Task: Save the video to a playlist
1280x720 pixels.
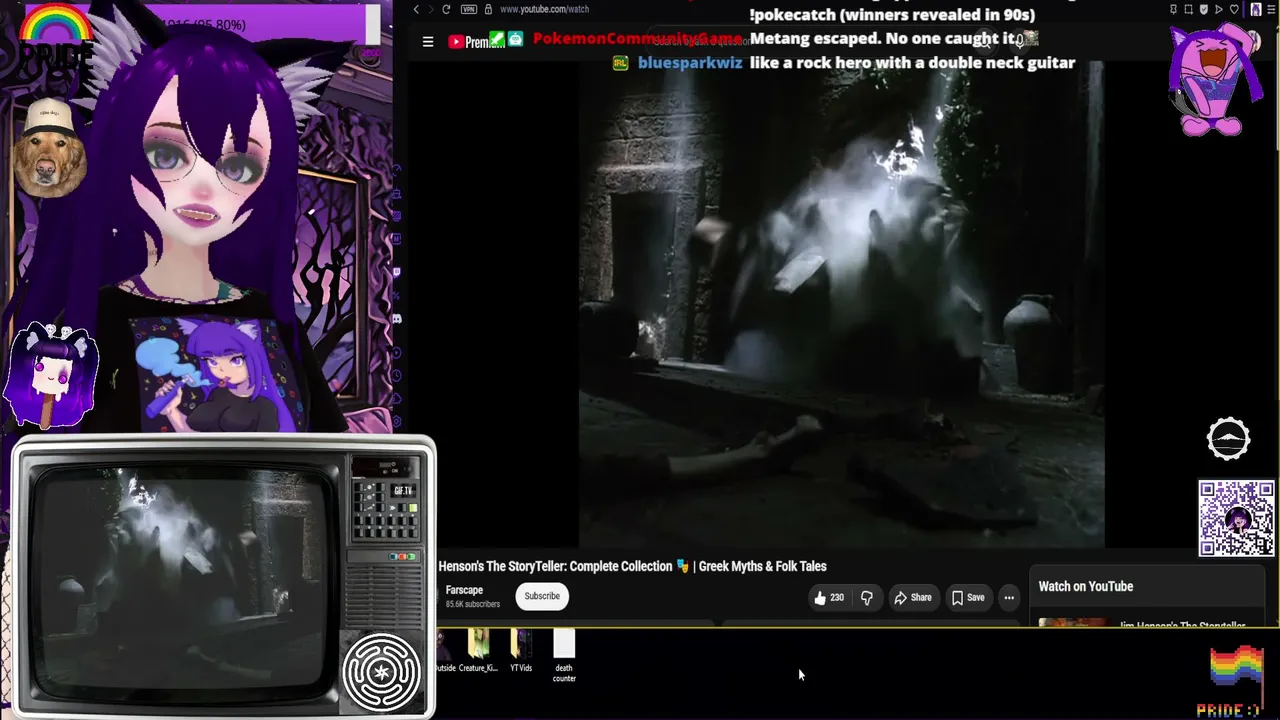Action: click(968, 598)
